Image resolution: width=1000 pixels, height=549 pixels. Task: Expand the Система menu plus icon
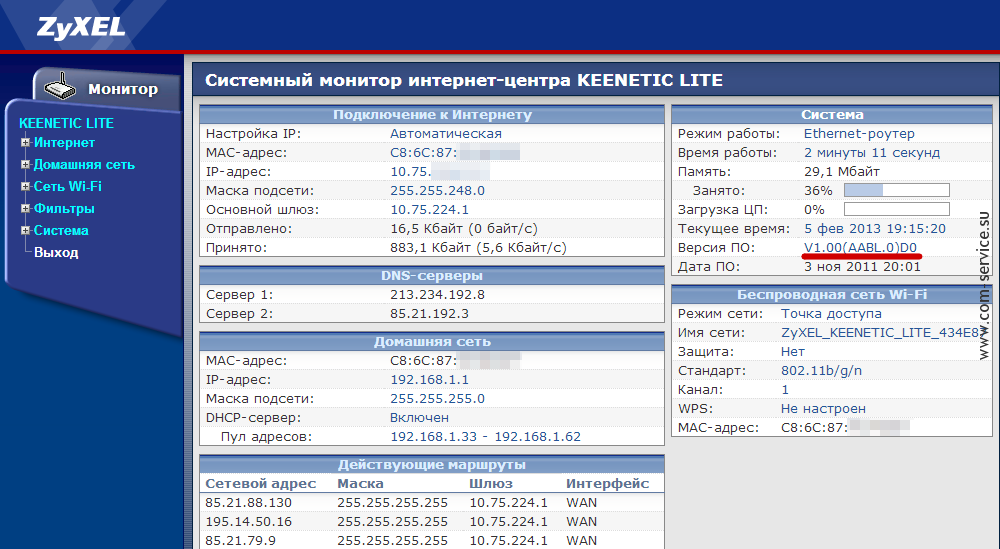[x=25, y=231]
